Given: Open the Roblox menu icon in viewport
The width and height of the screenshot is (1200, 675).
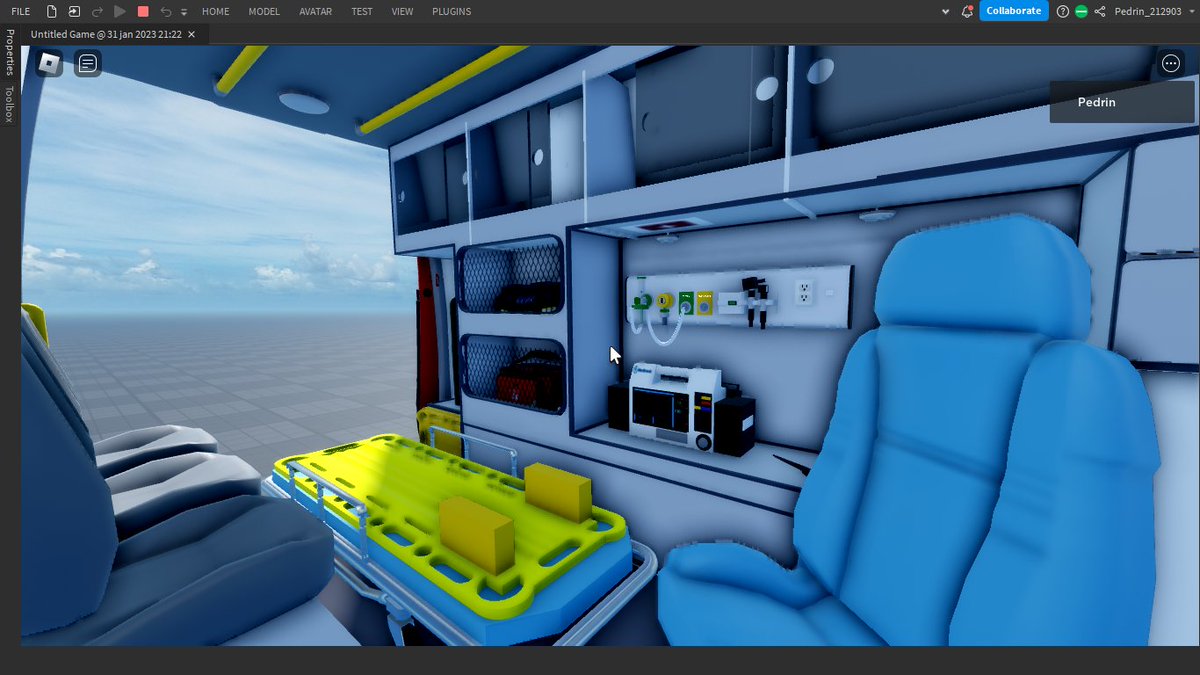Looking at the screenshot, I should tap(50, 64).
